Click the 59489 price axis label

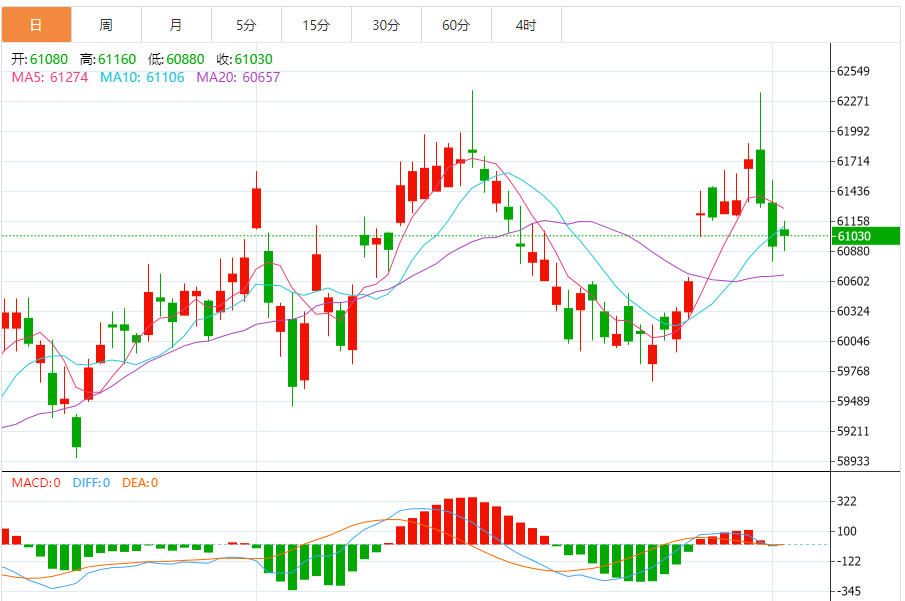853,402
